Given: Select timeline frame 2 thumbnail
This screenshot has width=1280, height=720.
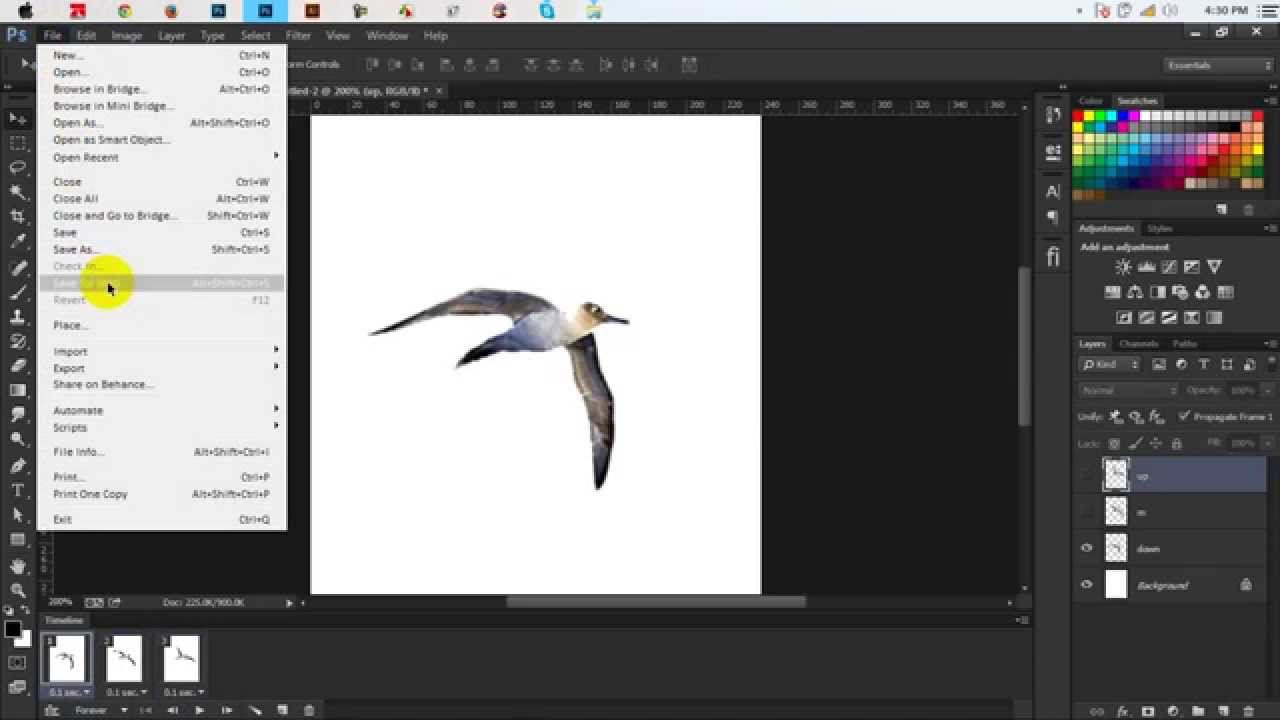Looking at the screenshot, I should tap(125, 659).
